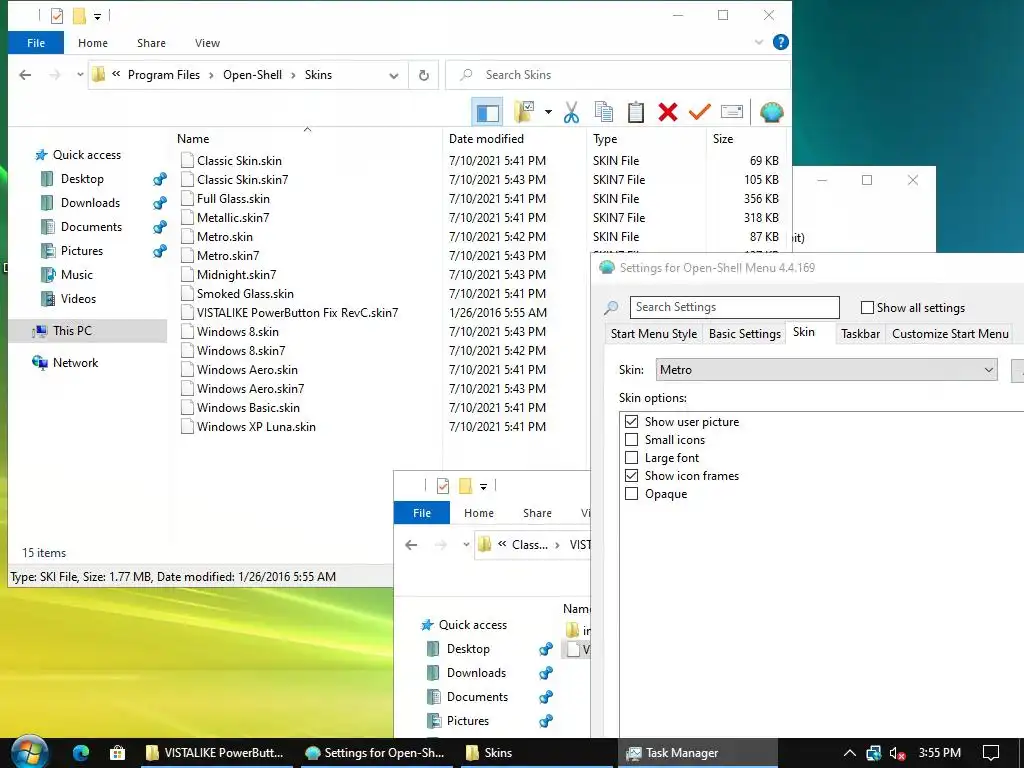Uncheck Show icon frames option
This screenshot has width=1024, height=768.
coord(632,476)
